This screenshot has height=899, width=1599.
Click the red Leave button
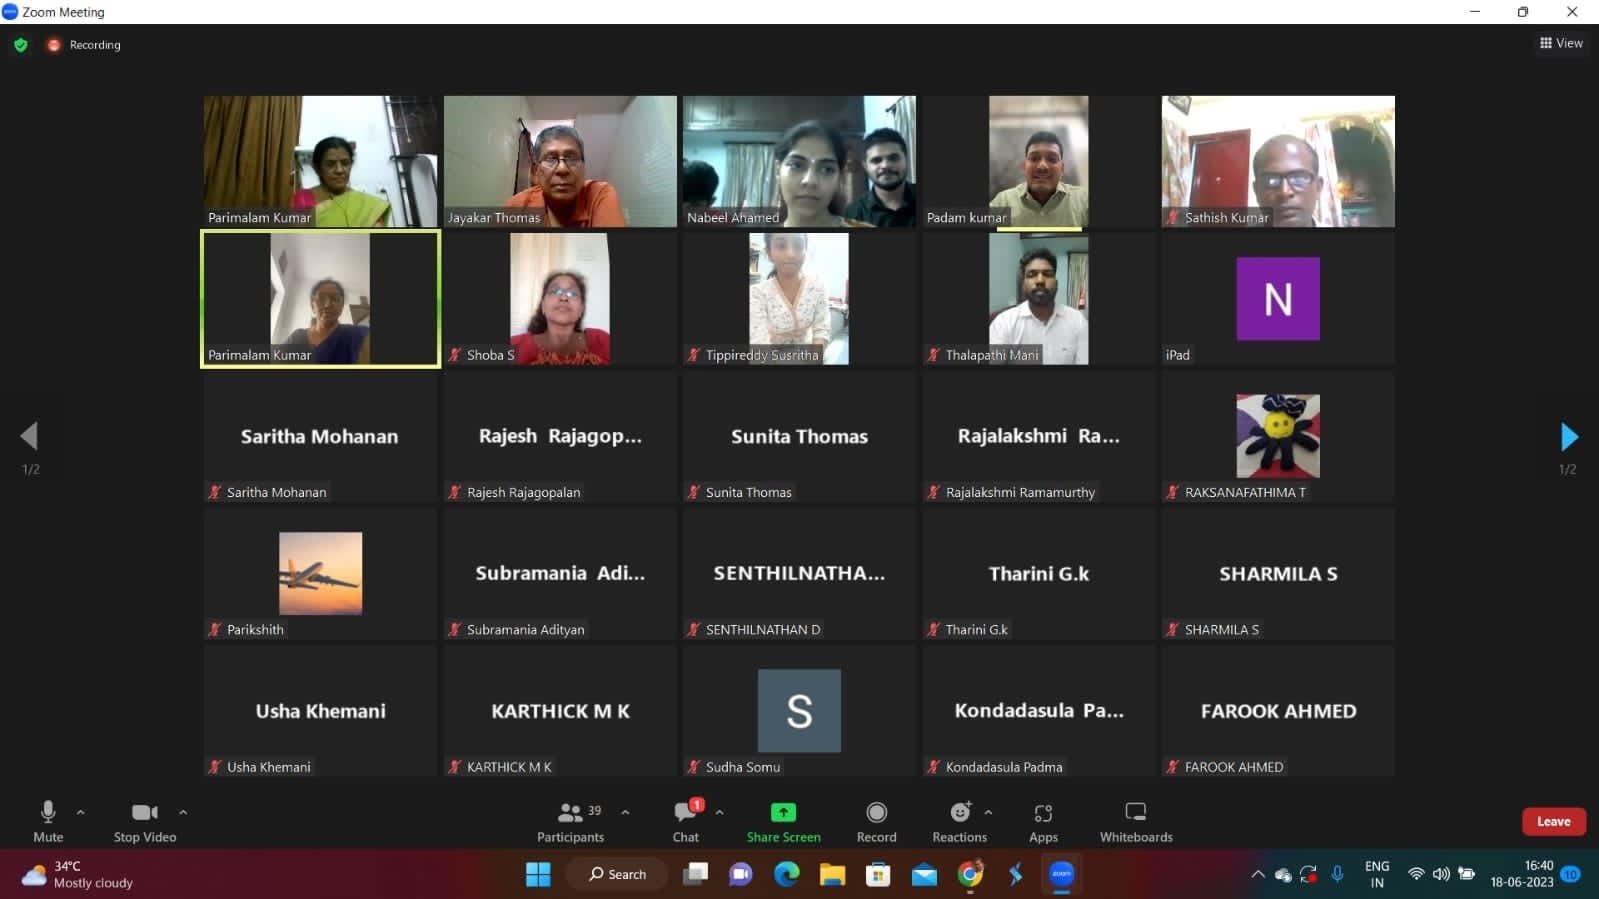(x=1553, y=821)
